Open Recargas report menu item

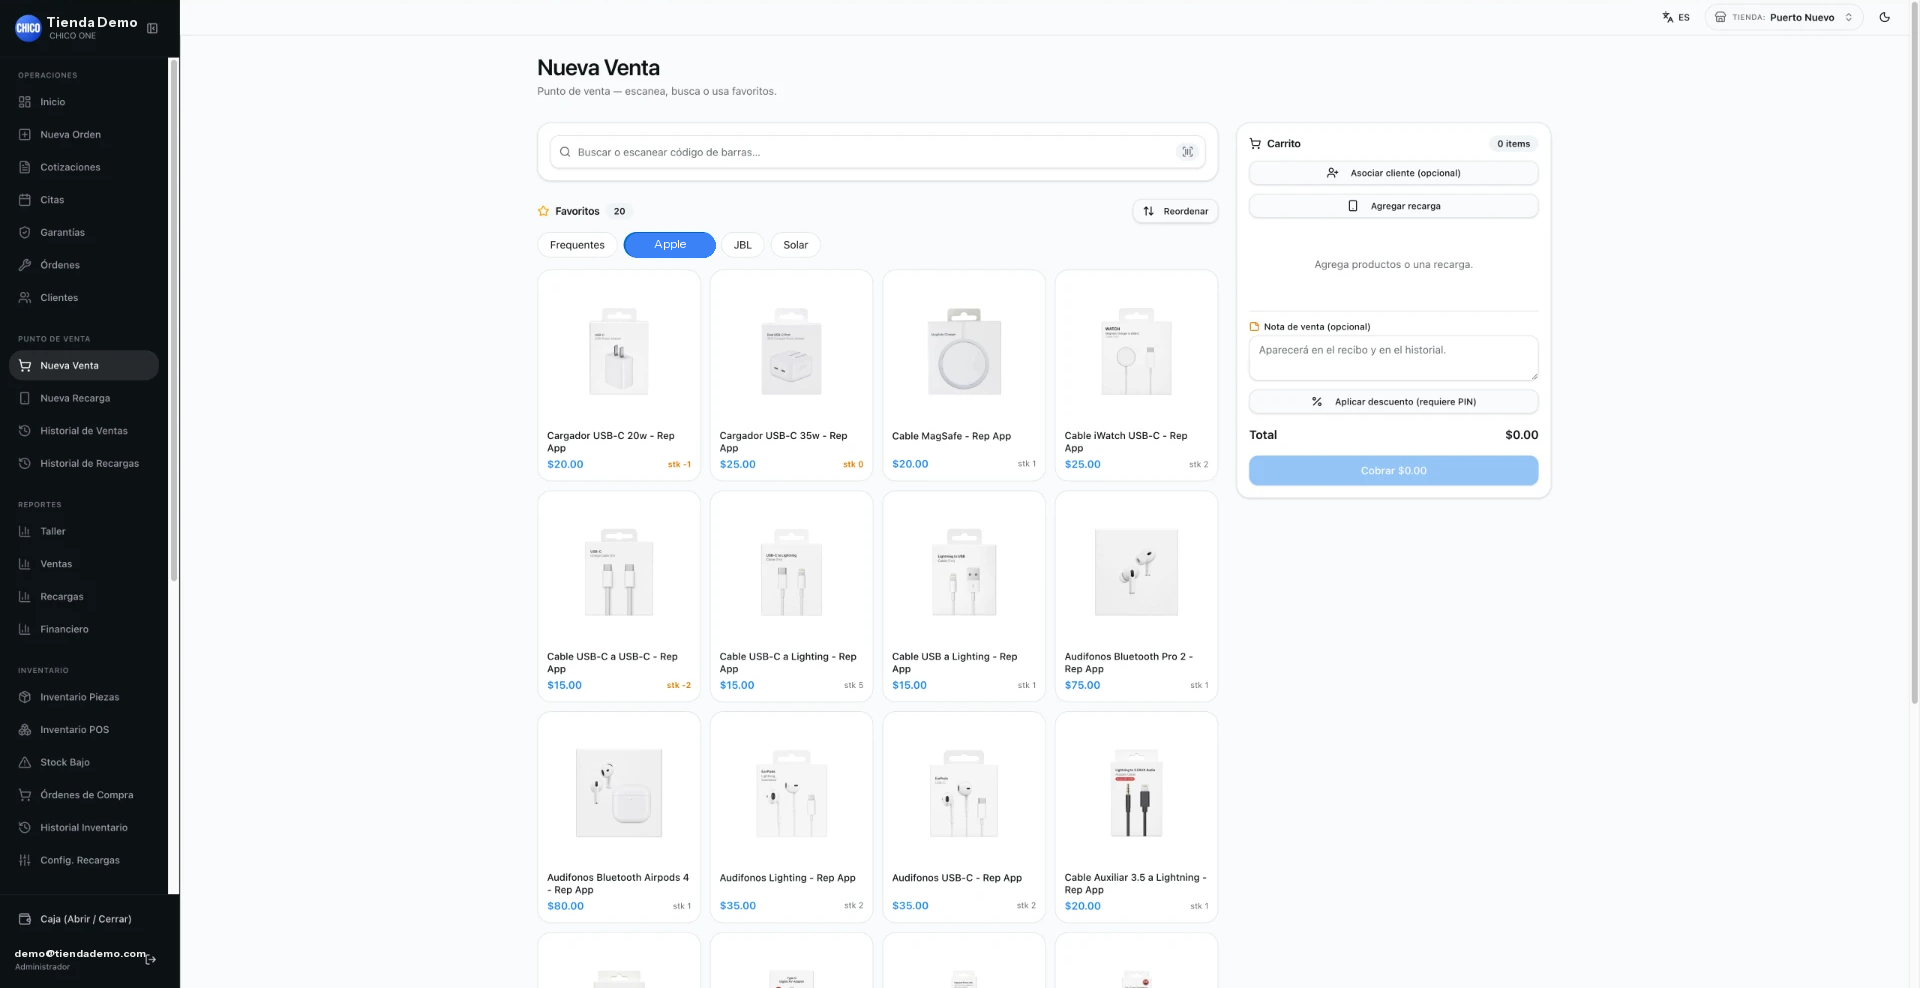pyautogui.click(x=84, y=597)
